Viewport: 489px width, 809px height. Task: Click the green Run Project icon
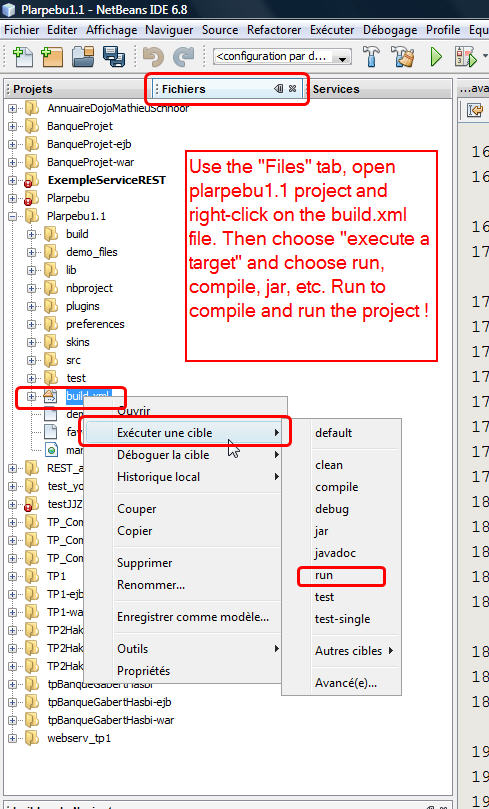[436, 57]
